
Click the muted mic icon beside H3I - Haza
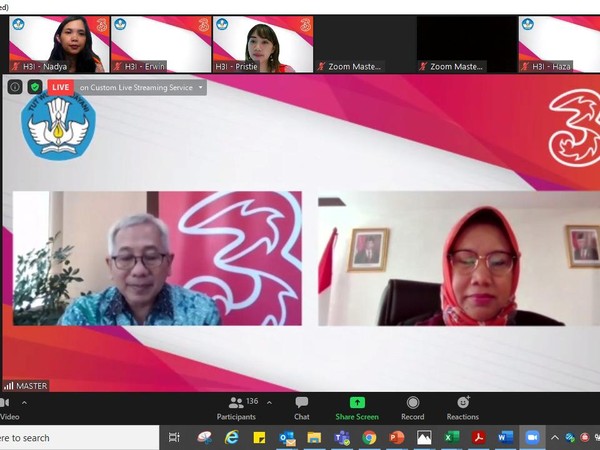525,67
